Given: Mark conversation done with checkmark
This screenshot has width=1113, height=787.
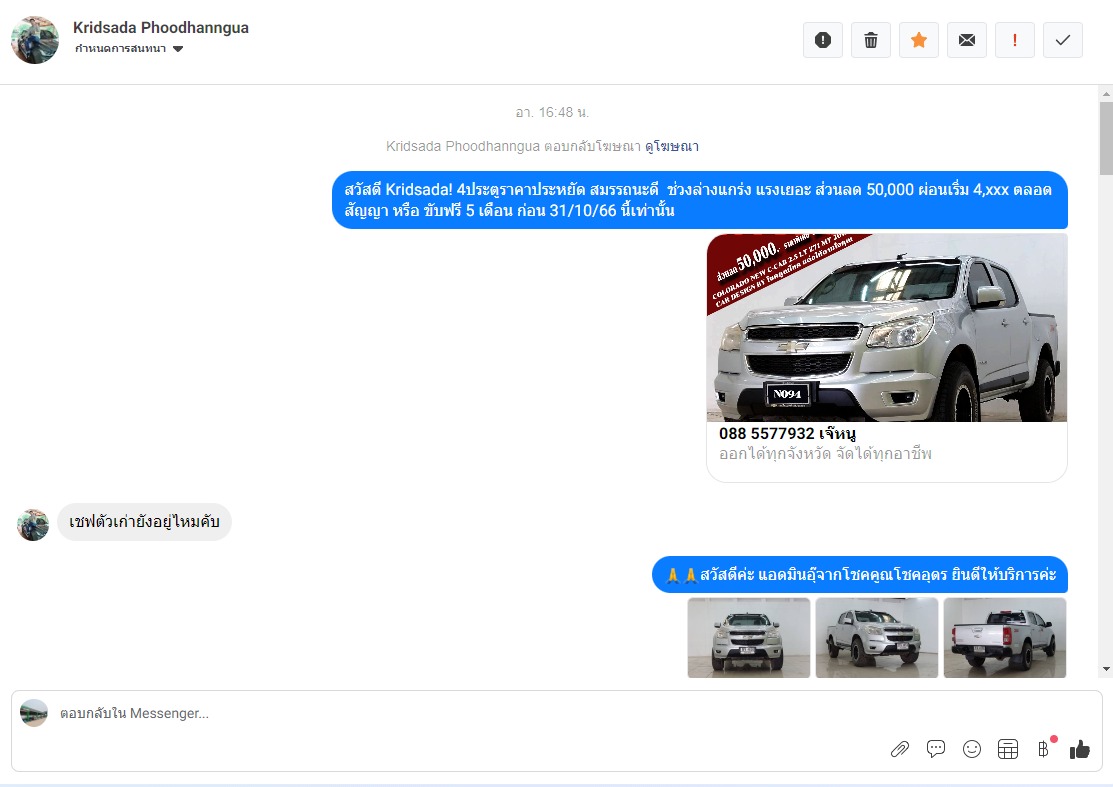Looking at the screenshot, I should point(1063,40).
